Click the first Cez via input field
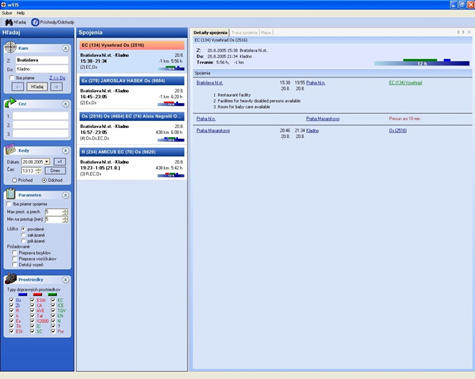Viewport: 475px width, 379px height. (40, 116)
